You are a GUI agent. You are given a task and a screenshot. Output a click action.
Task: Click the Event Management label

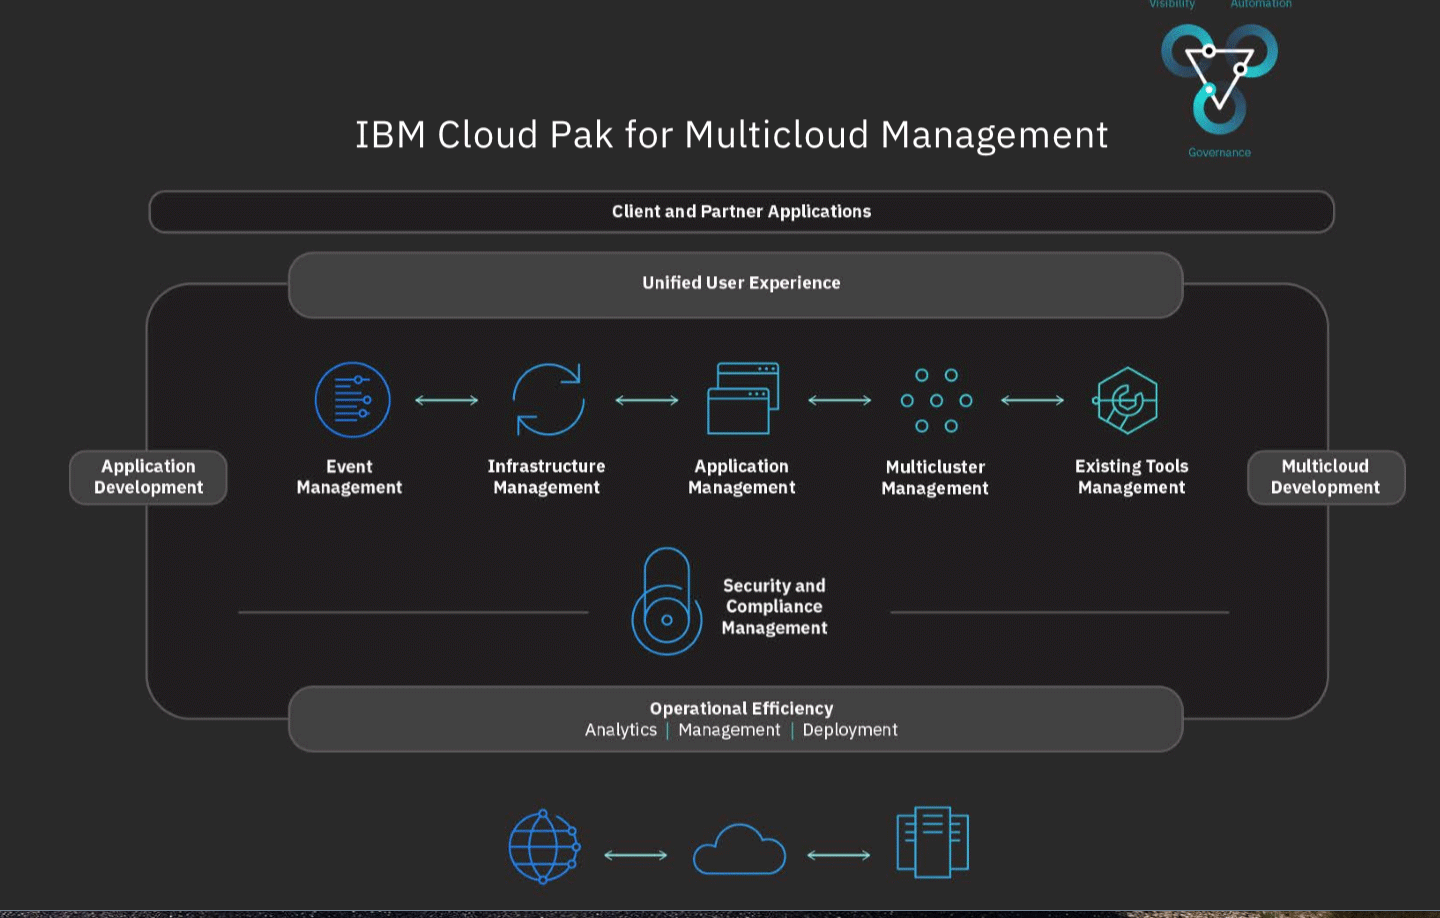pos(349,477)
